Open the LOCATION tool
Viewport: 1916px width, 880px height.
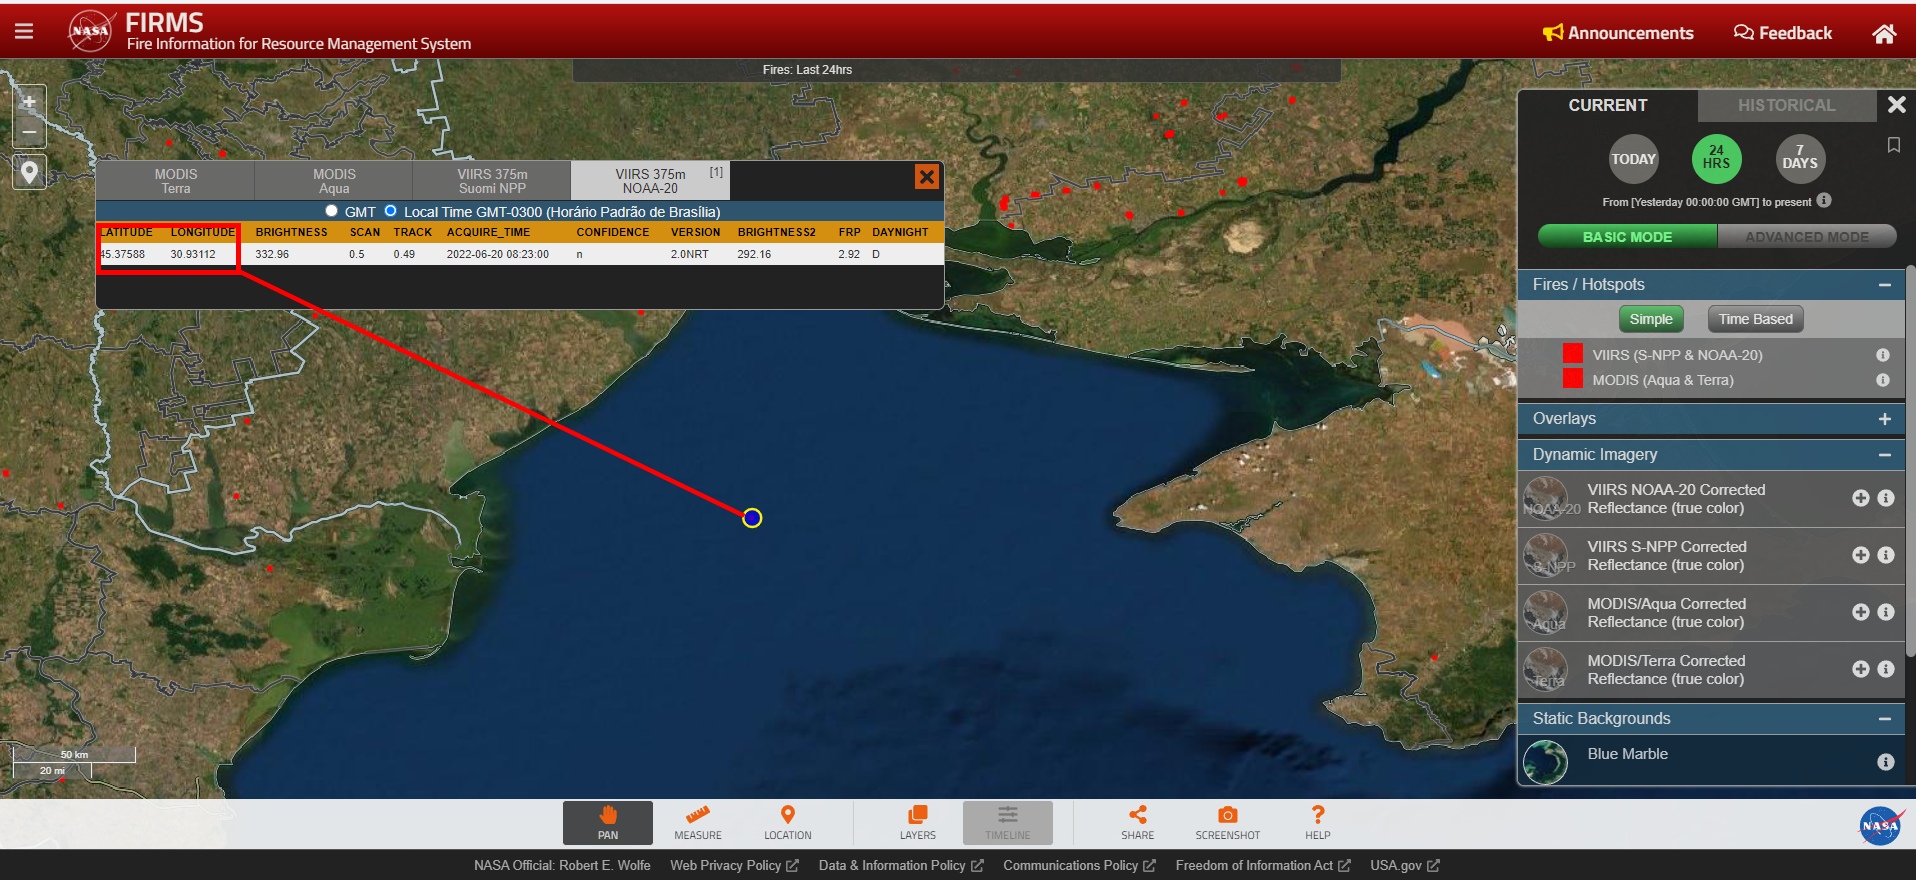tap(788, 823)
